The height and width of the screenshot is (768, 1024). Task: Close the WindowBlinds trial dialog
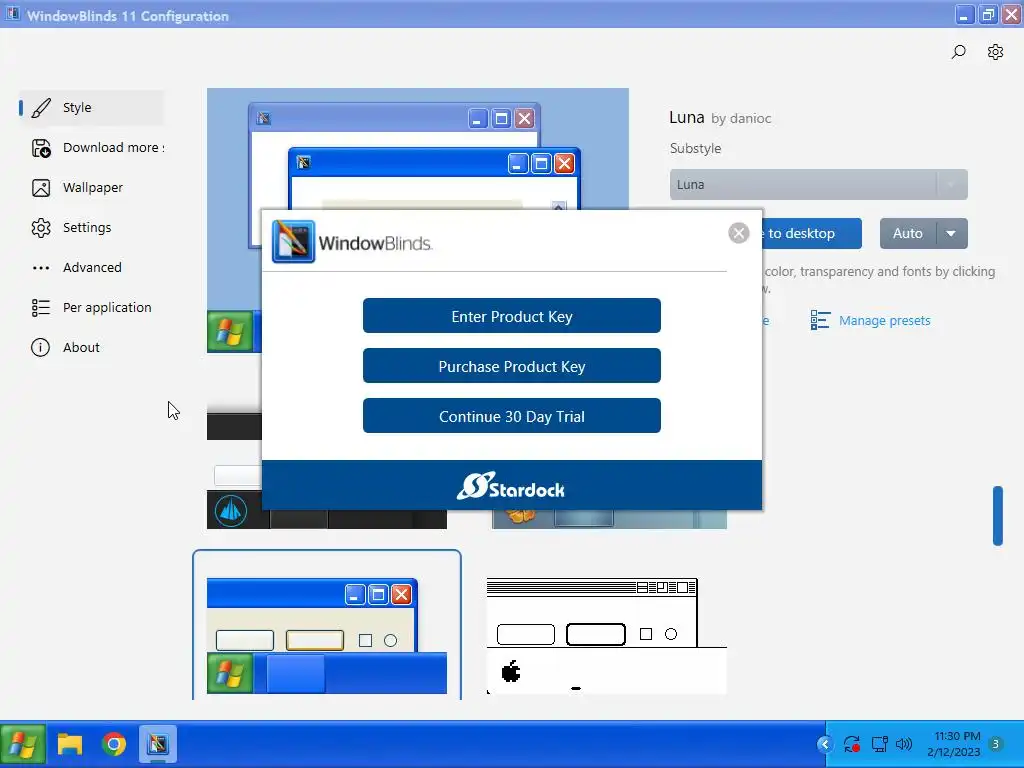click(739, 233)
